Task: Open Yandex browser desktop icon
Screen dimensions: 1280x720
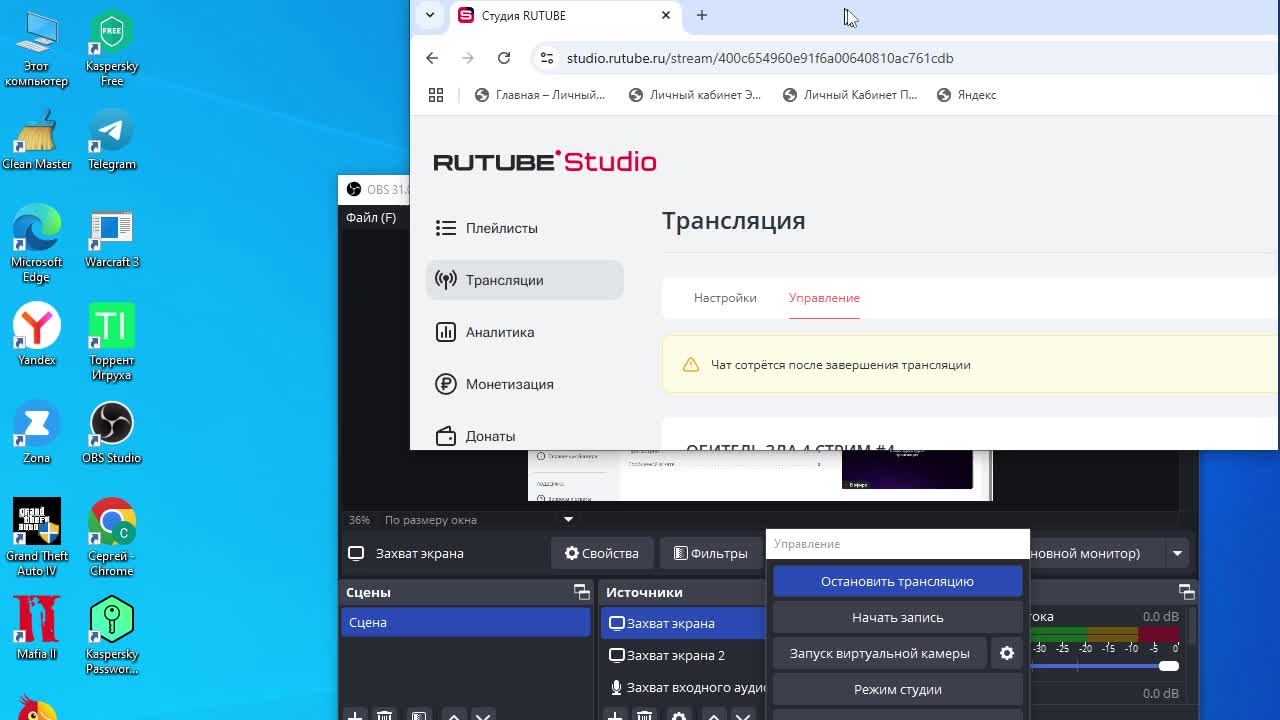Action: pyautogui.click(x=36, y=335)
